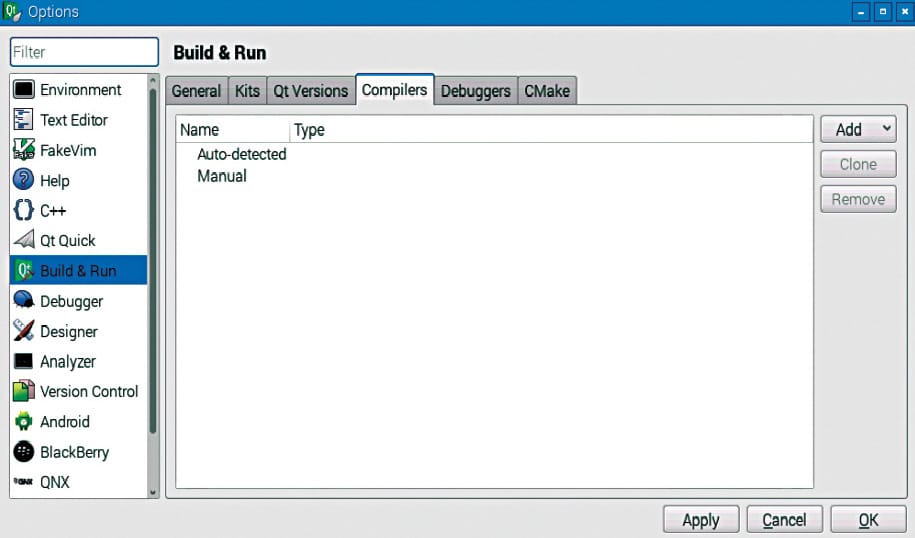This screenshot has height=538, width=915.
Task: Open the Text Editor settings icon
Action: 24,120
